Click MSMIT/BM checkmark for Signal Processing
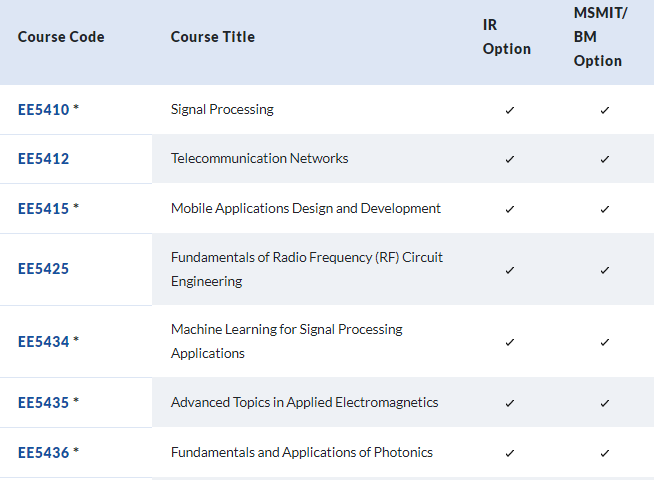Image resolution: width=656 pixels, height=480 pixels. (605, 110)
